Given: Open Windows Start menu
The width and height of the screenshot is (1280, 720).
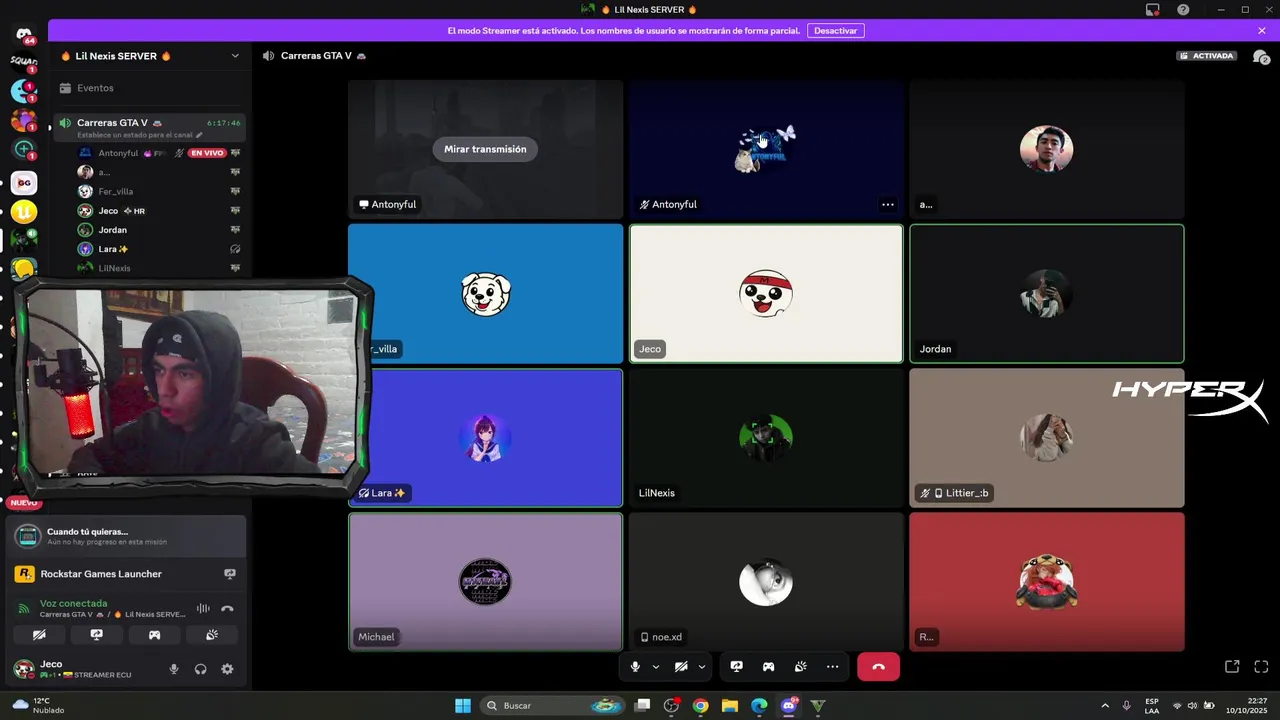Looking at the screenshot, I should point(463,706).
